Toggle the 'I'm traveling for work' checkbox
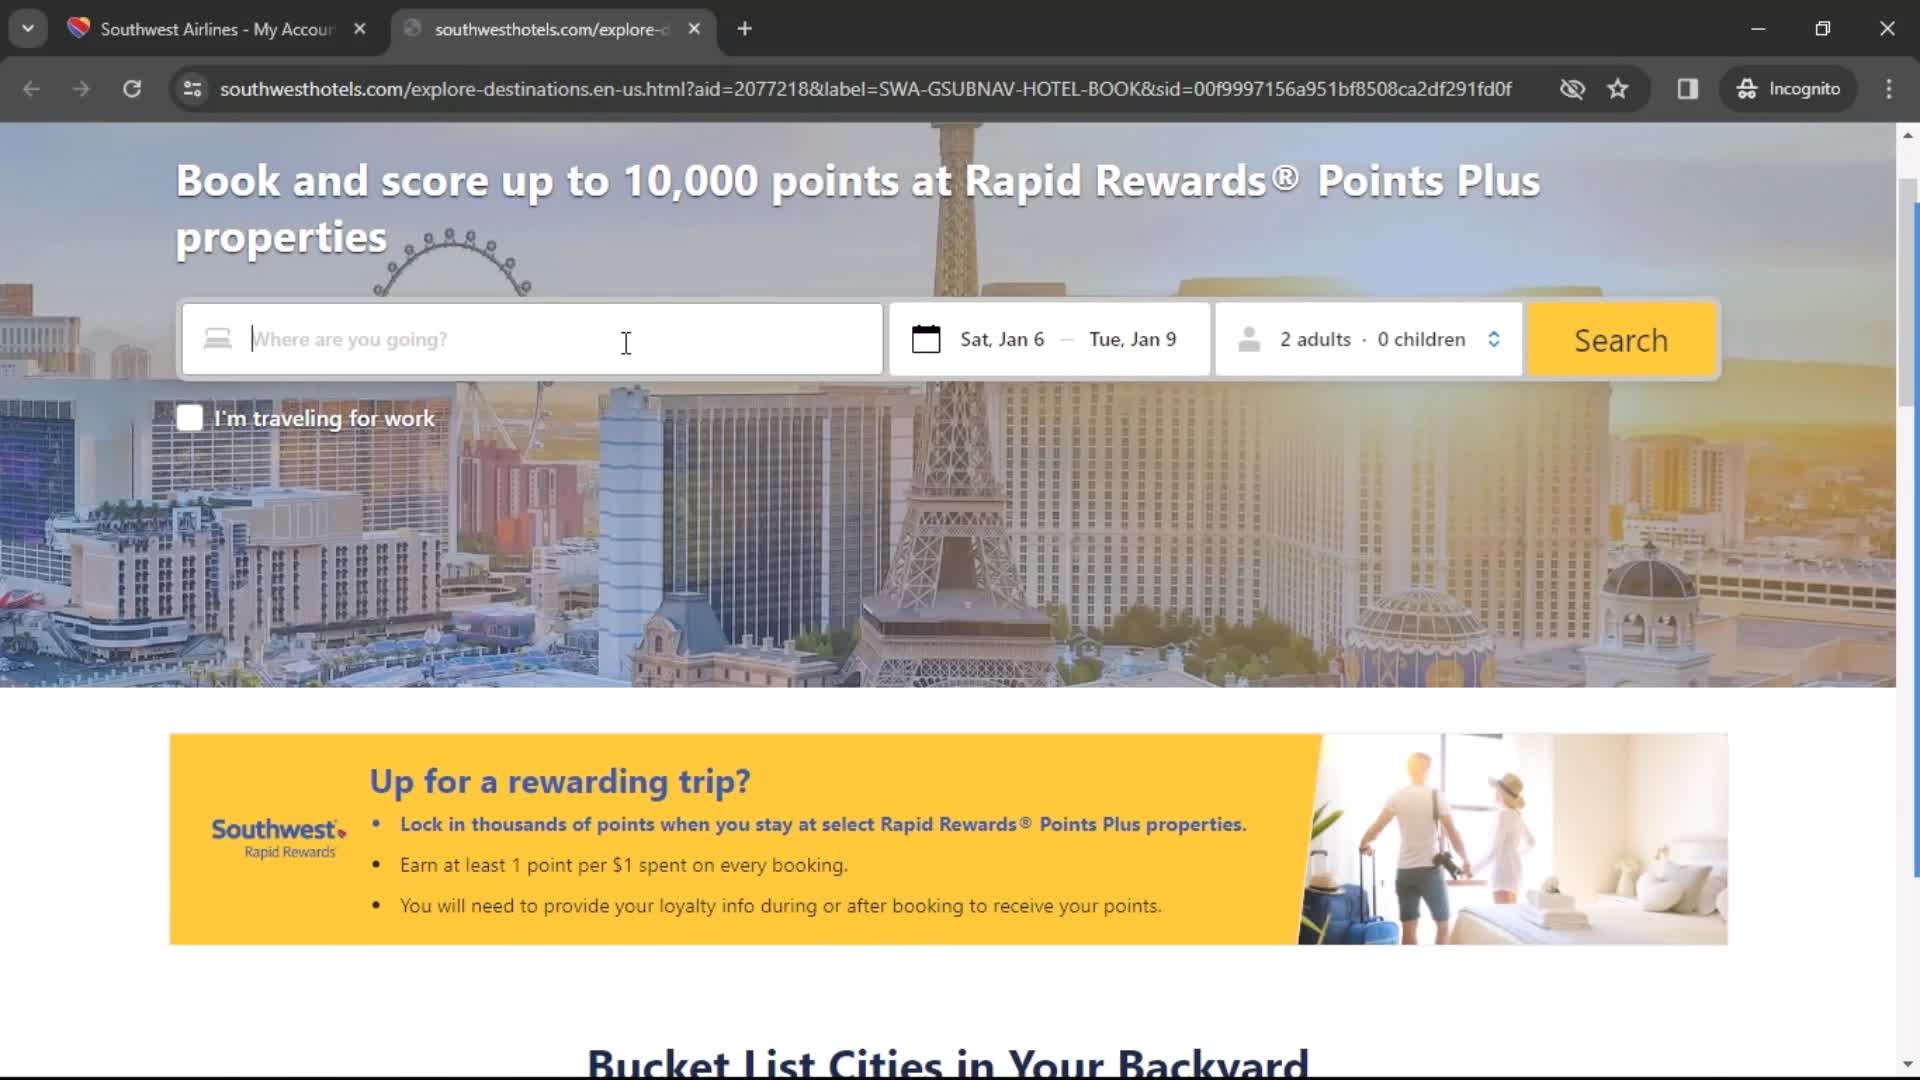The height and width of the screenshot is (1080, 1920). (x=190, y=418)
